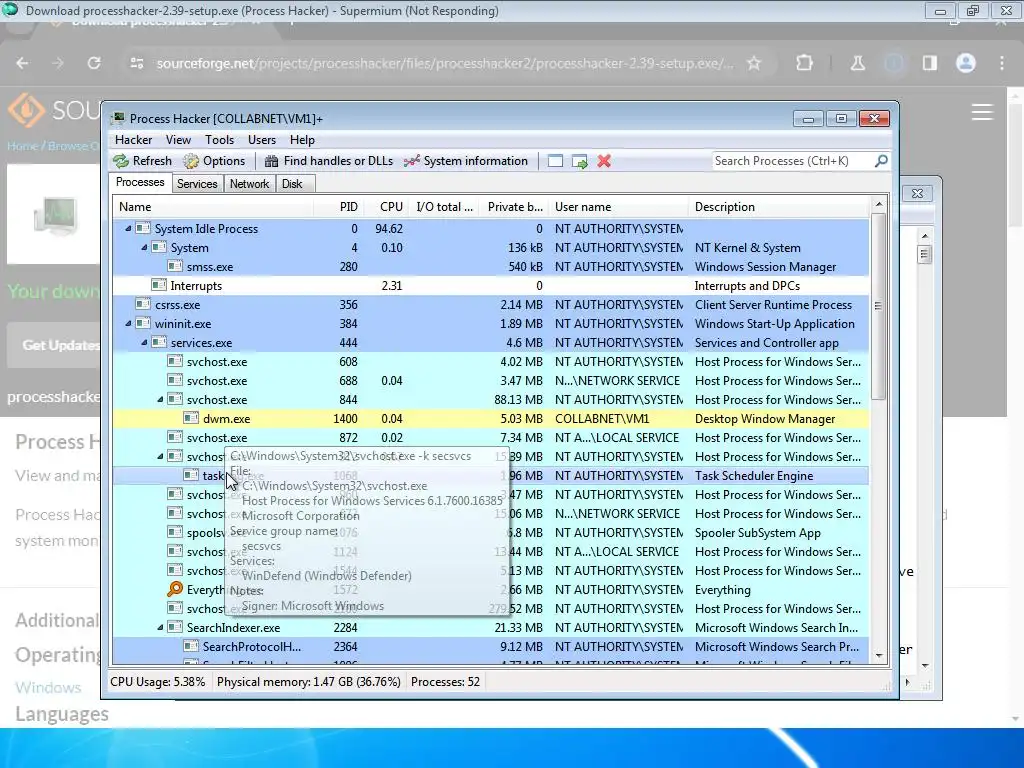Open the Users menu
The image size is (1024, 768).
point(262,140)
